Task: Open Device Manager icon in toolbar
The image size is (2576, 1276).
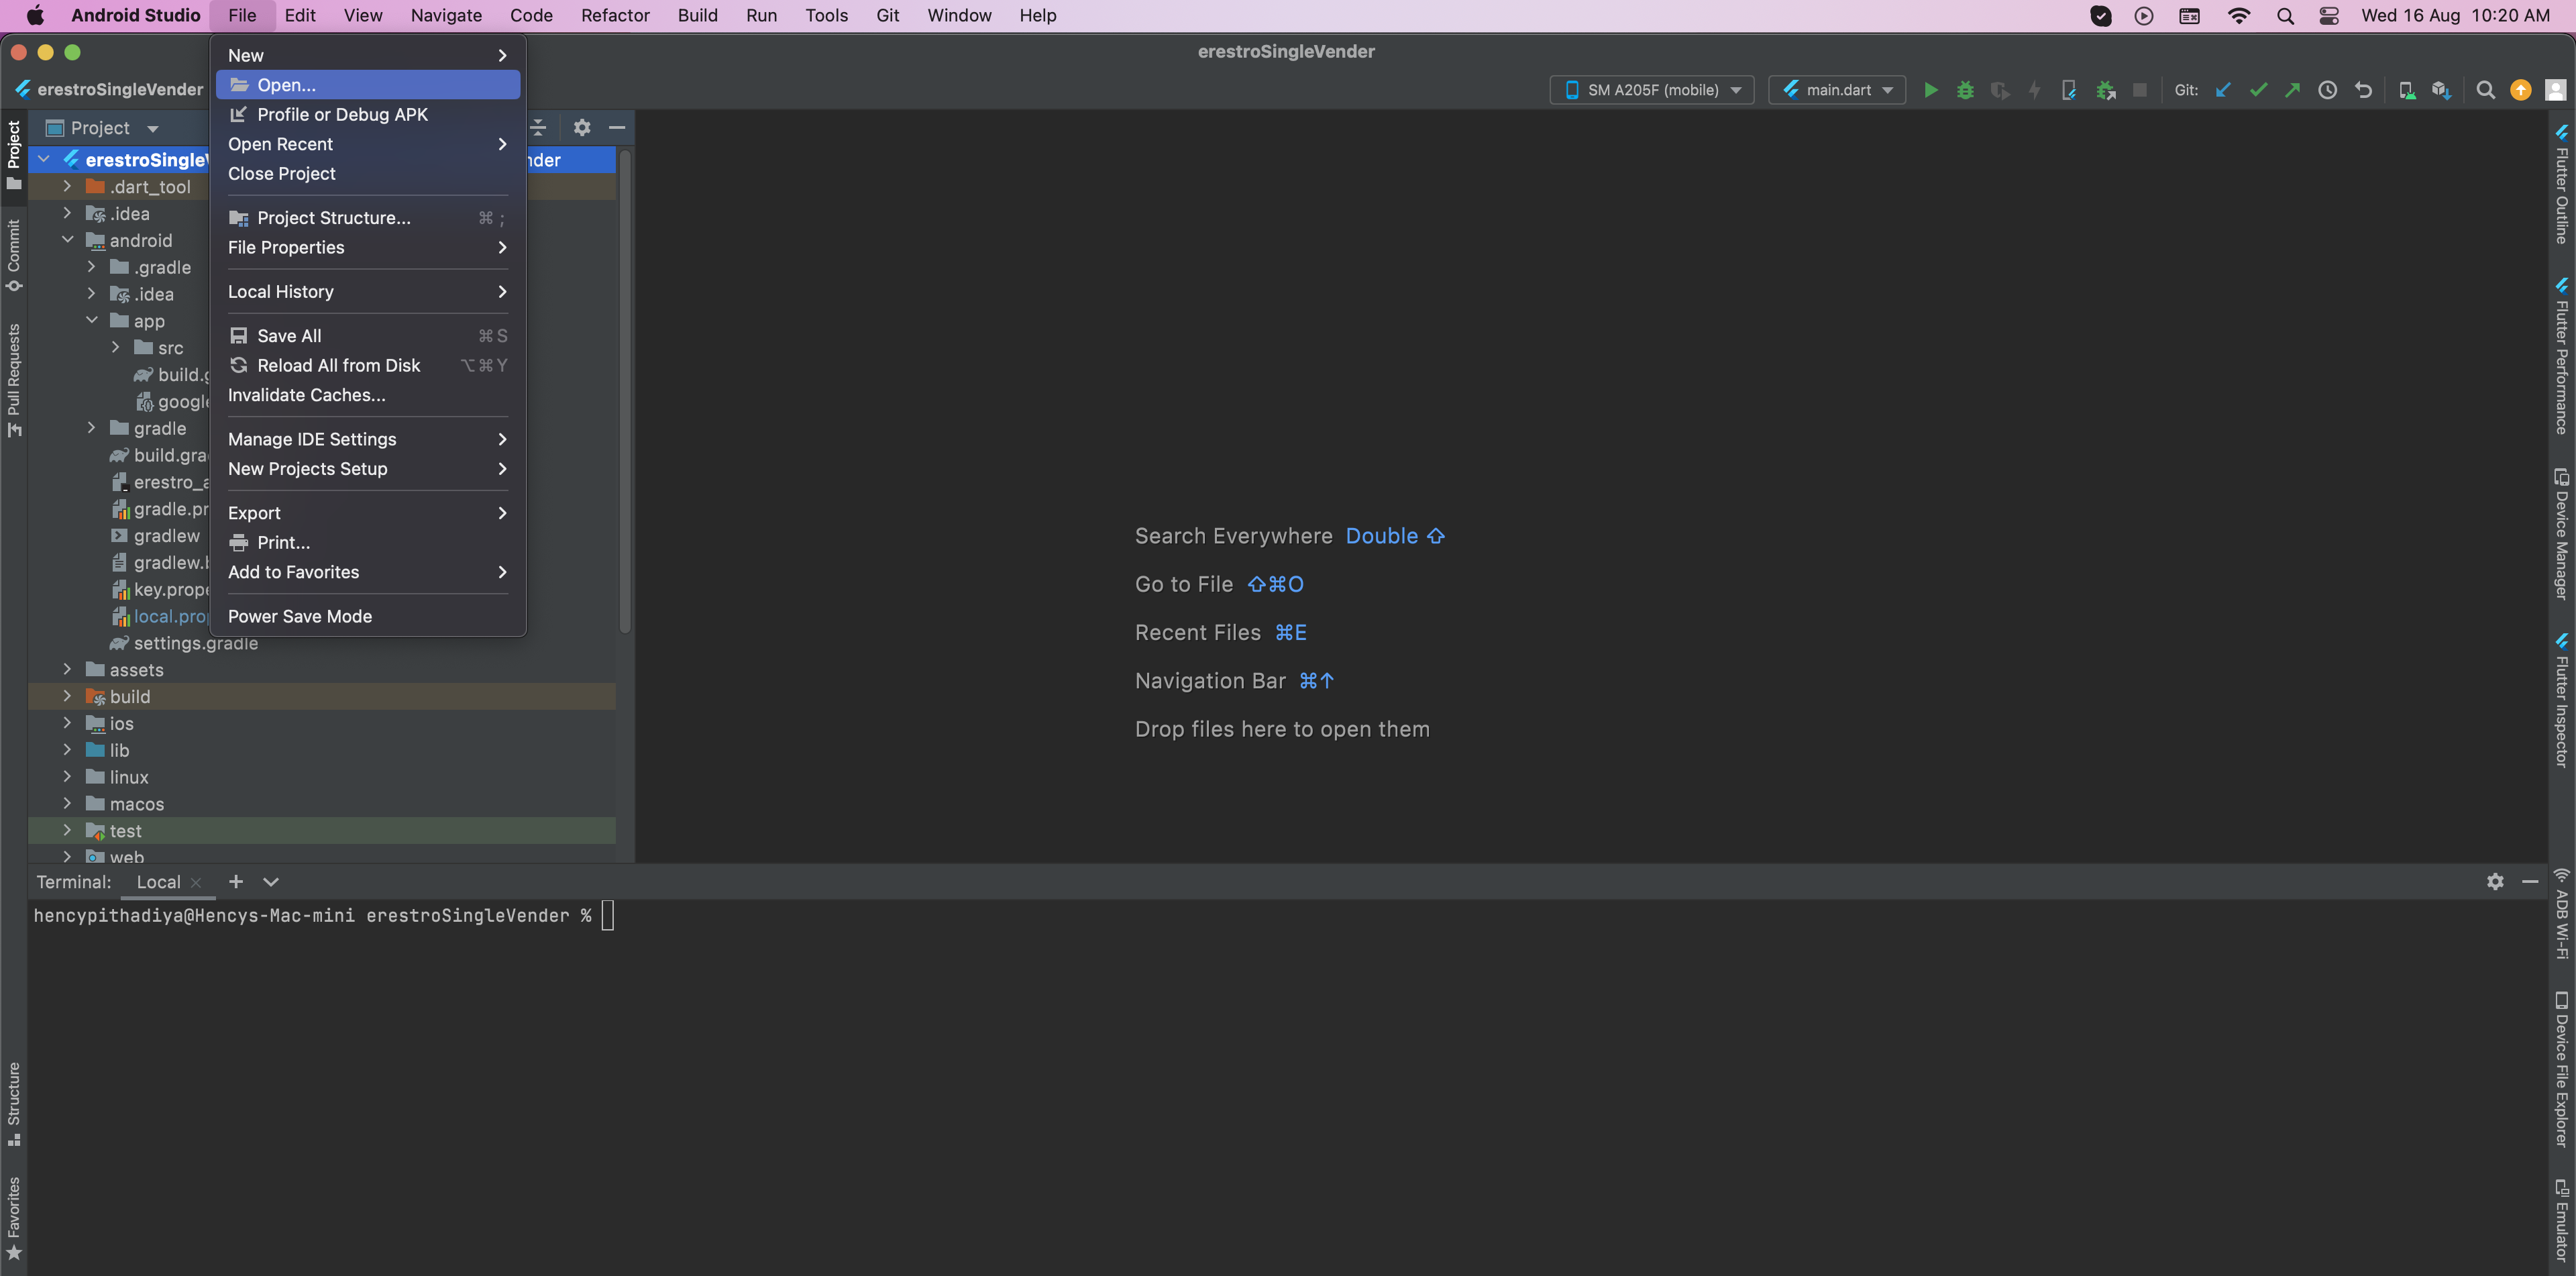Action: coord(2407,90)
